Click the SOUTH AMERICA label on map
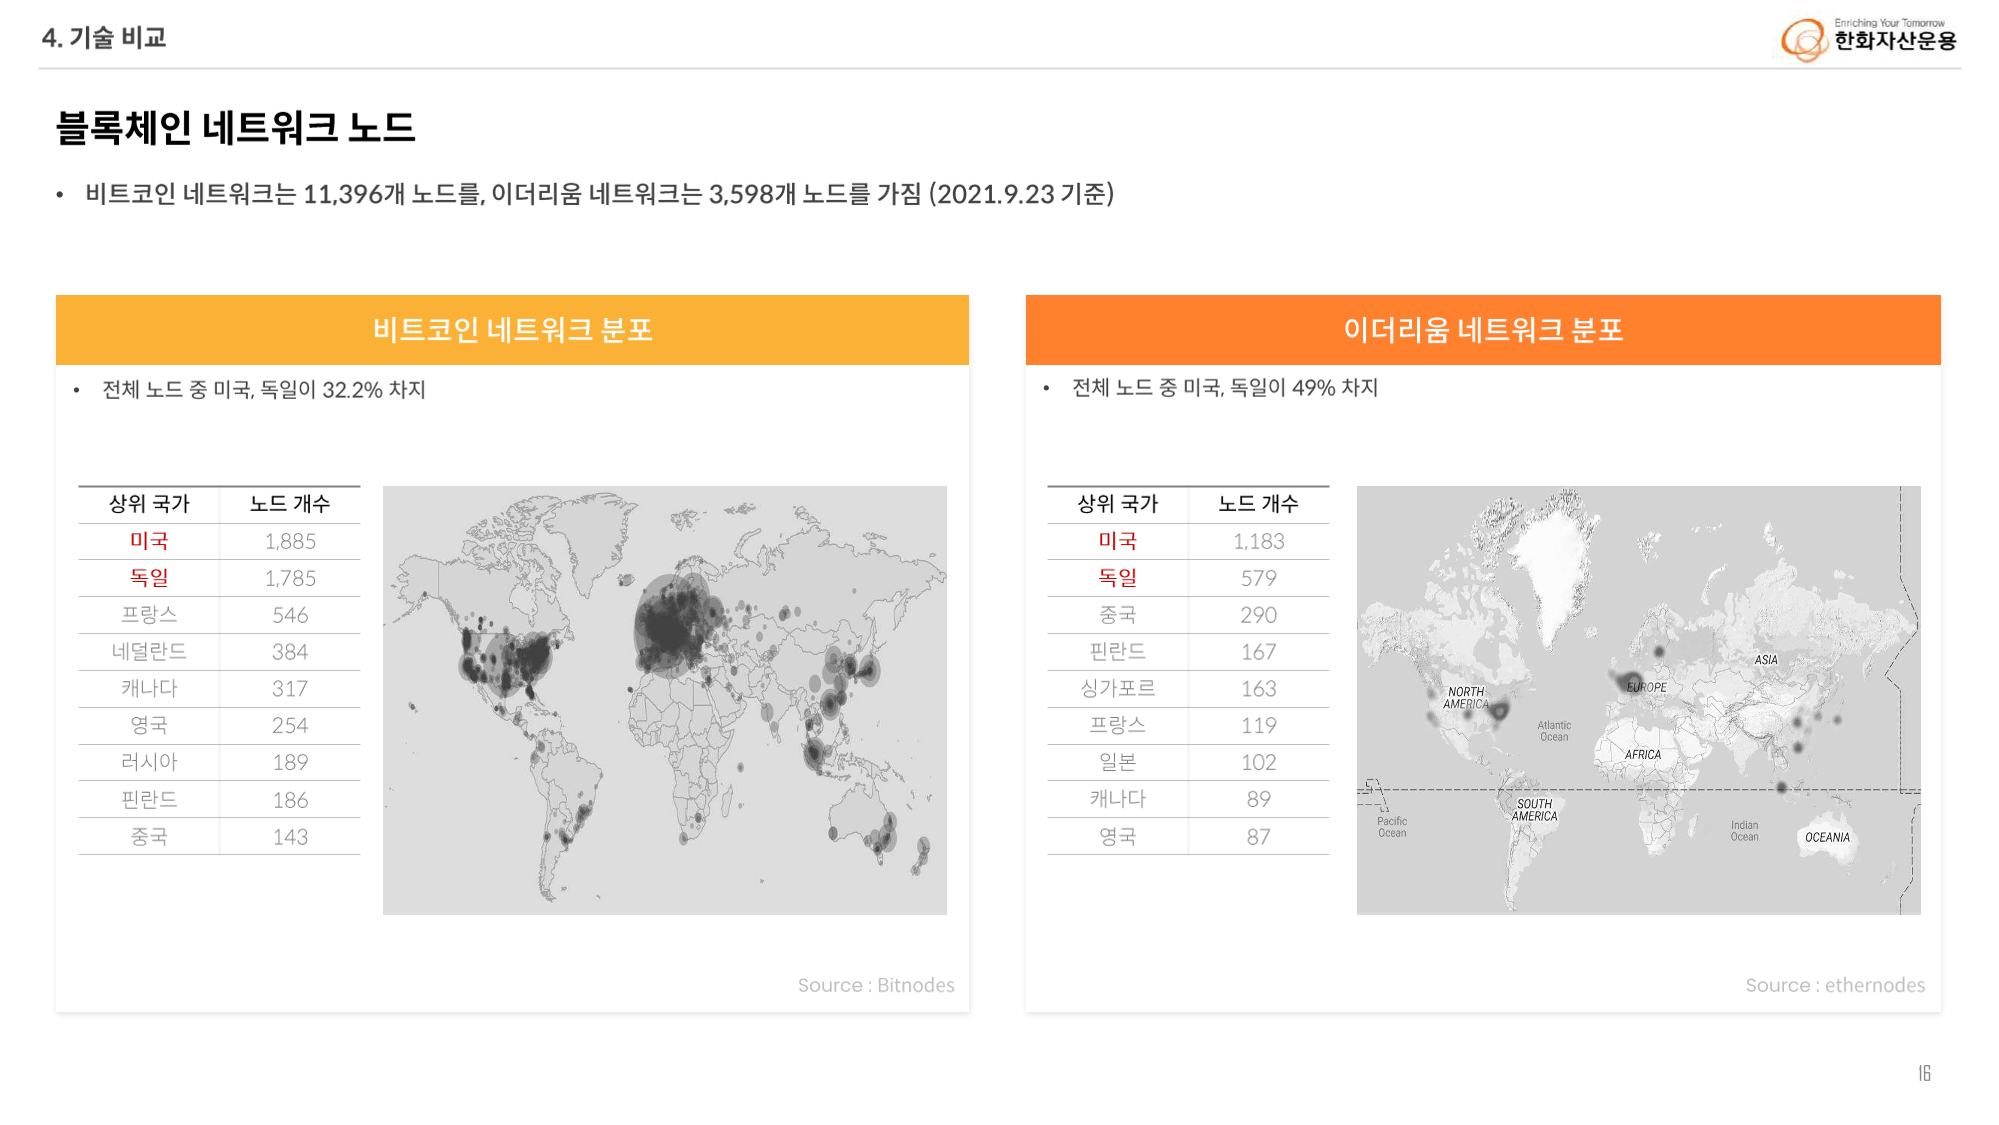 [x=1534, y=810]
